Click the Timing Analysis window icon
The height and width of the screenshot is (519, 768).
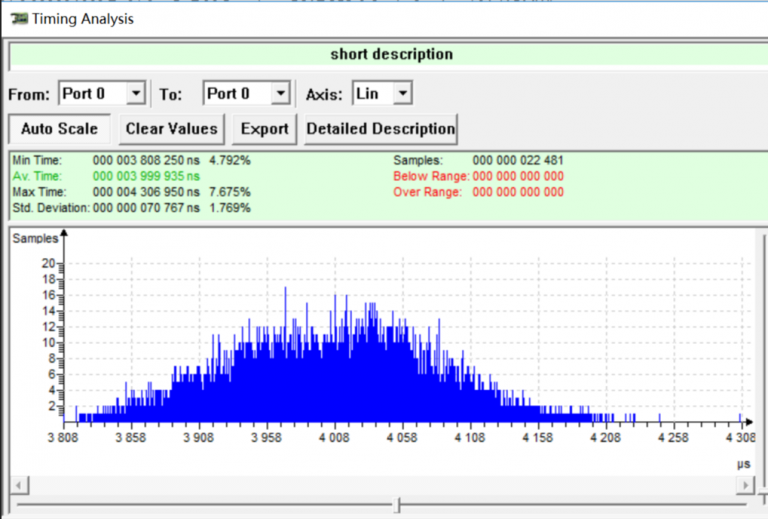pyautogui.click(x=18, y=18)
